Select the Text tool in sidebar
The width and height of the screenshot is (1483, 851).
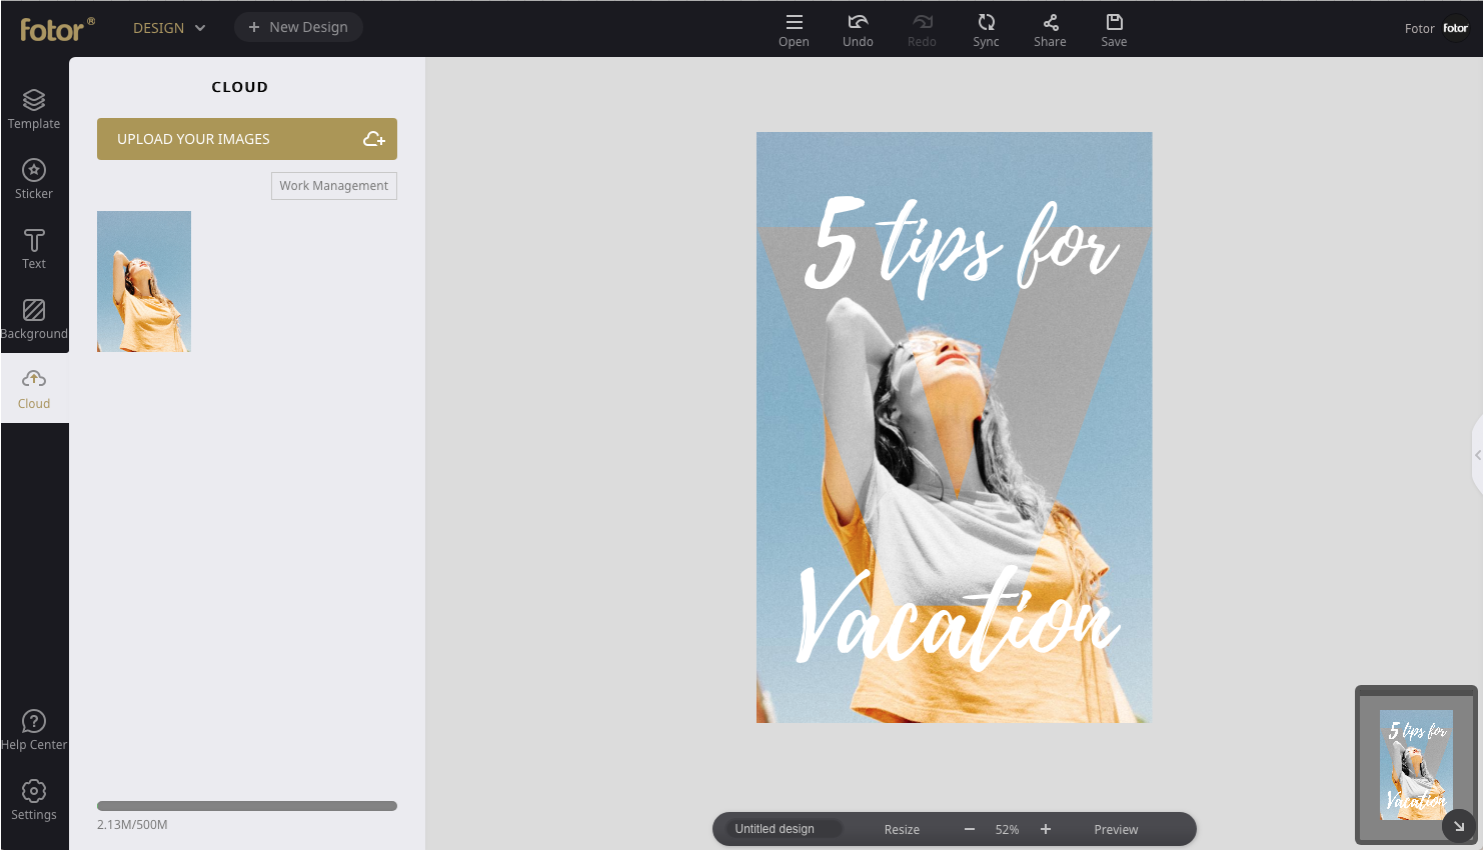click(x=34, y=248)
